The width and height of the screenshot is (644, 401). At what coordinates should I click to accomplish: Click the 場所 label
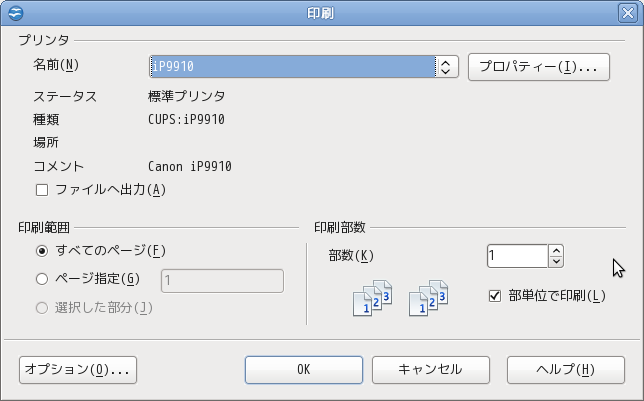(46, 143)
